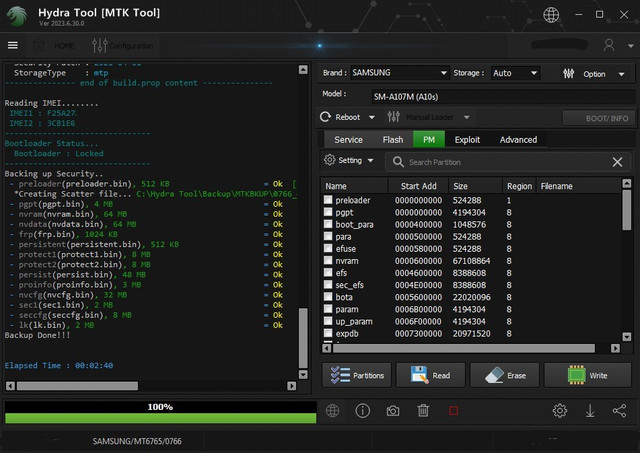The width and height of the screenshot is (640, 453).
Task: Click the info circle icon
Action: 362,411
